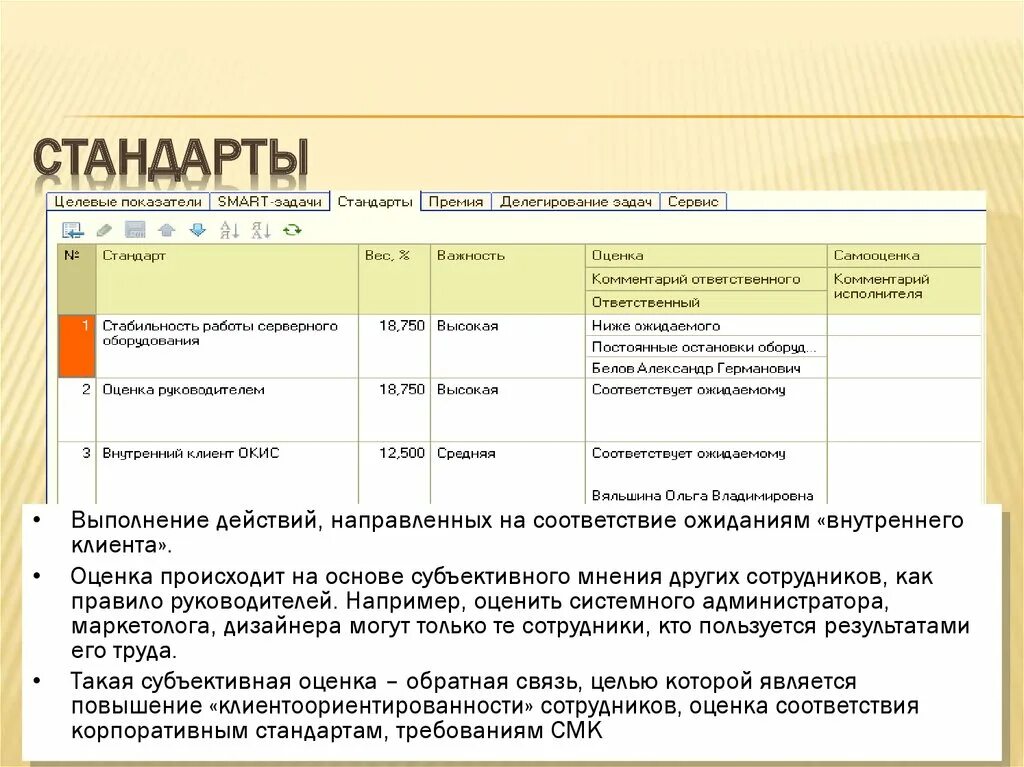
Task: Switch to the Делегирование задач tab
Action: click(575, 202)
